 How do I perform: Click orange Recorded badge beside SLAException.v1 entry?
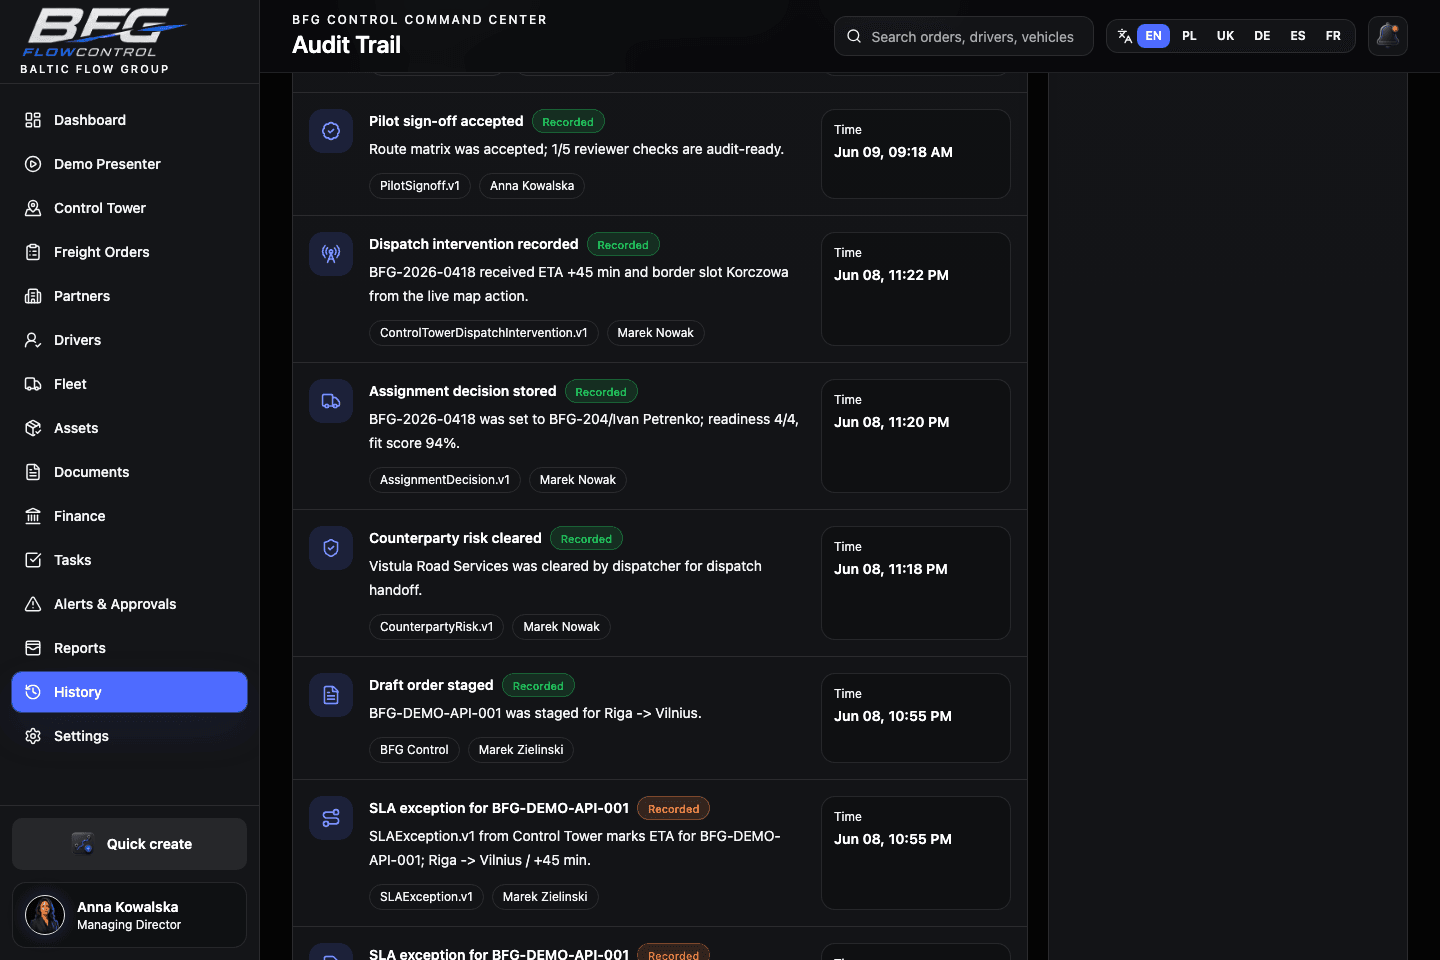tap(674, 809)
